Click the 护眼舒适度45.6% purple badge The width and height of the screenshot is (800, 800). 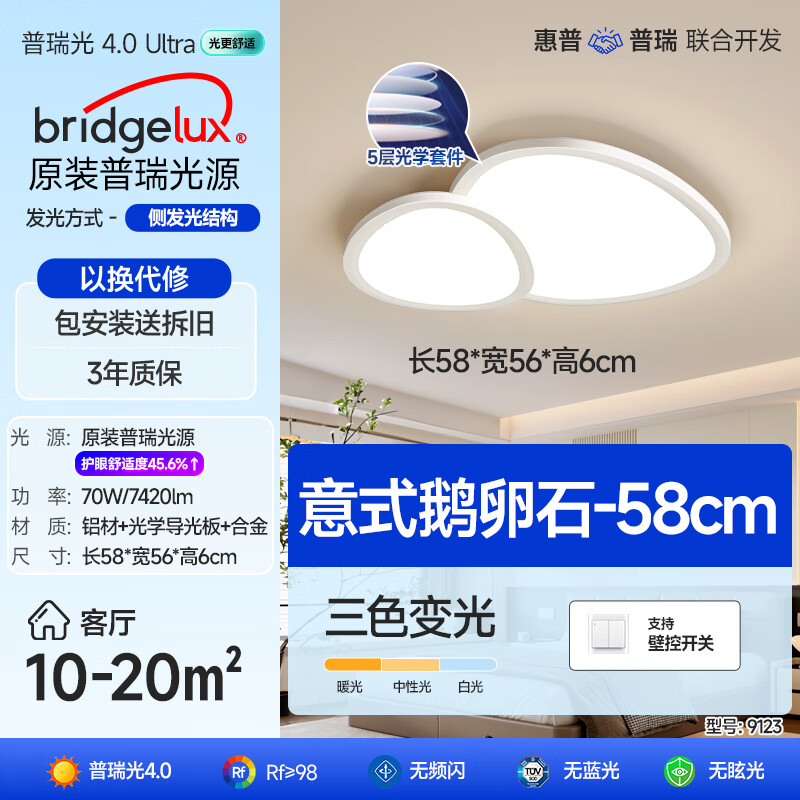[x=139, y=464]
